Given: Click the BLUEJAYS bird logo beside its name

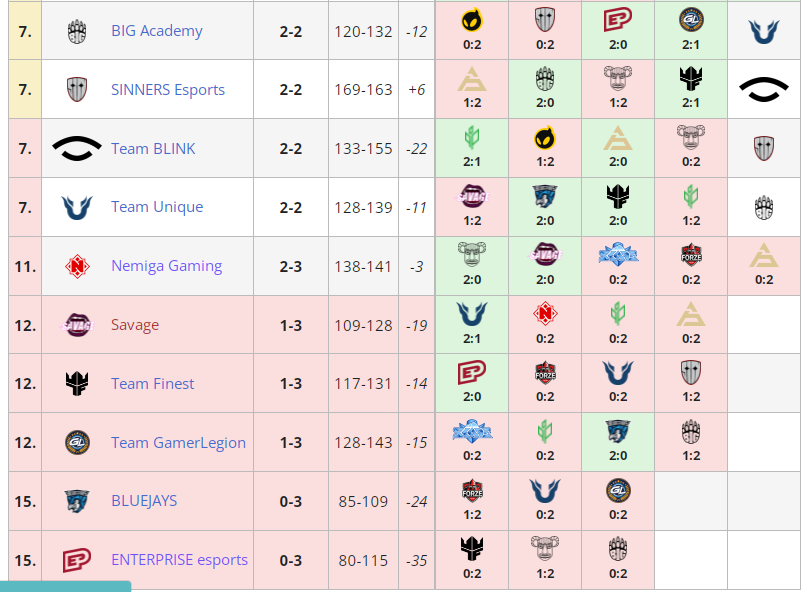Looking at the screenshot, I should point(77,501).
